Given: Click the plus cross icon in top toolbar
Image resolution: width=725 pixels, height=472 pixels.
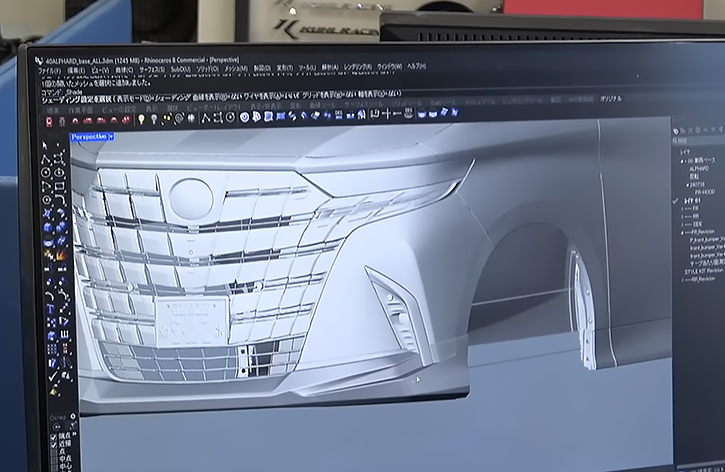Looking at the screenshot, I should tap(387, 113).
